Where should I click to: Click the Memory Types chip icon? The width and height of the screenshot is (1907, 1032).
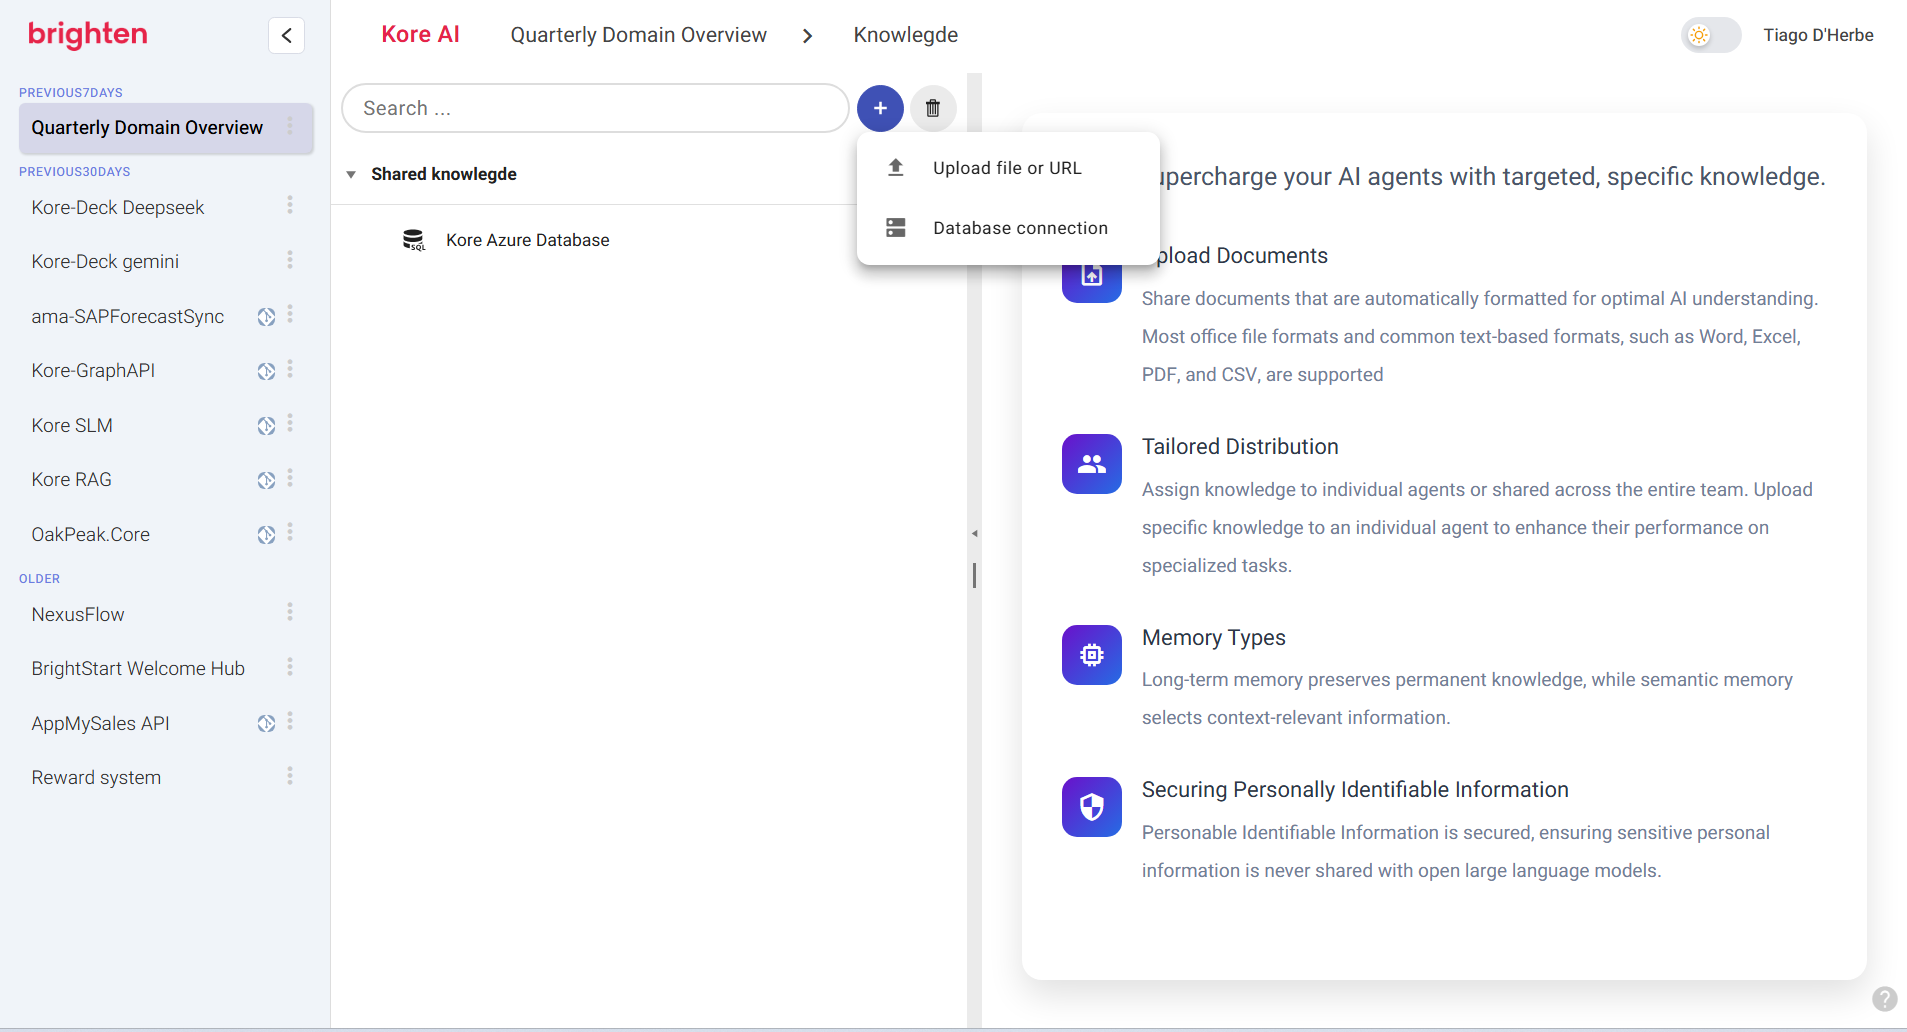pos(1092,655)
